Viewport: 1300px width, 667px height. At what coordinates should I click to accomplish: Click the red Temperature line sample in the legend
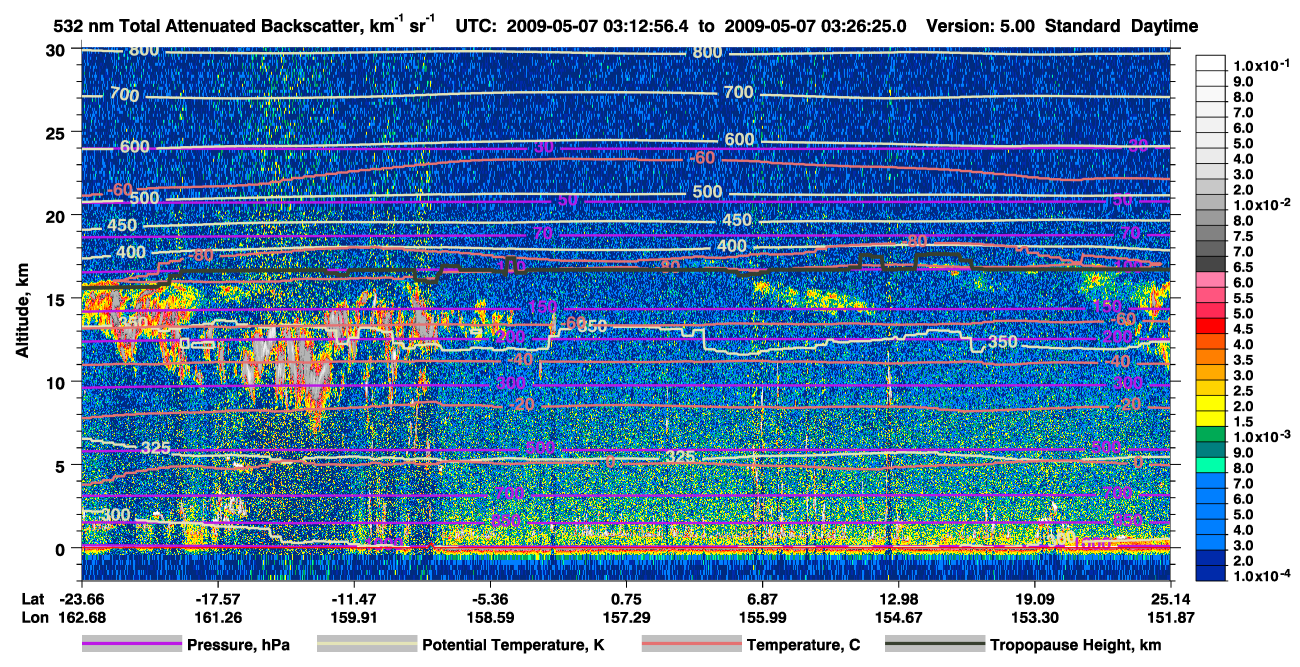pyautogui.click(x=691, y=645)
